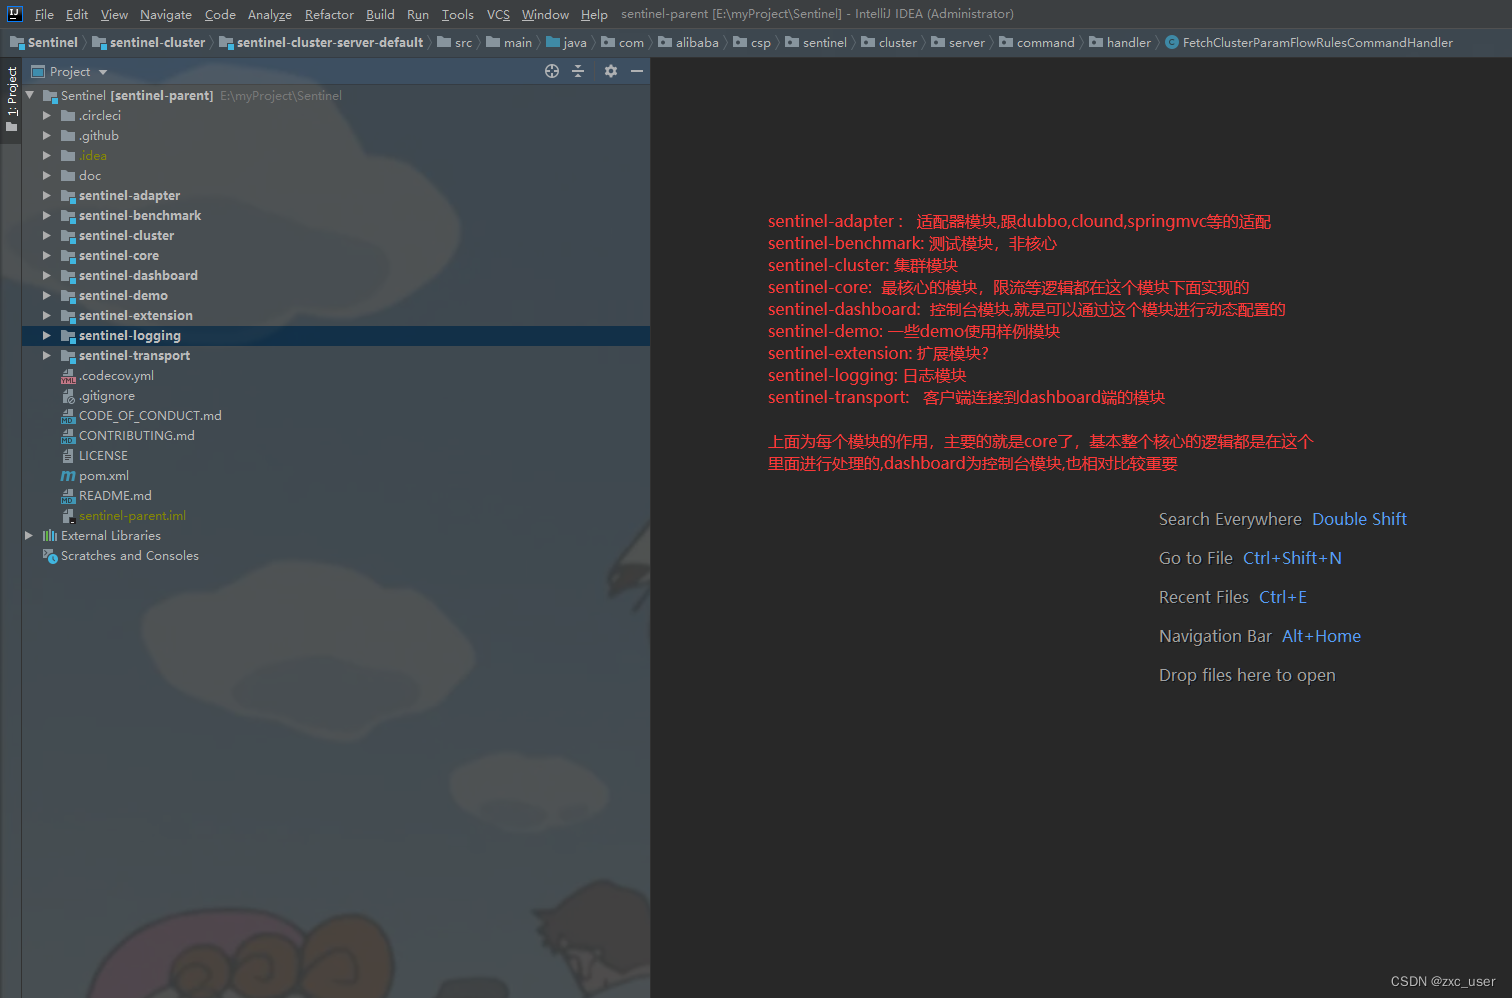The height and width of the screenshot is (998, 1512).
Task: Toggle the 1: Project side tool tab
Action: click(x=11, y=100)
